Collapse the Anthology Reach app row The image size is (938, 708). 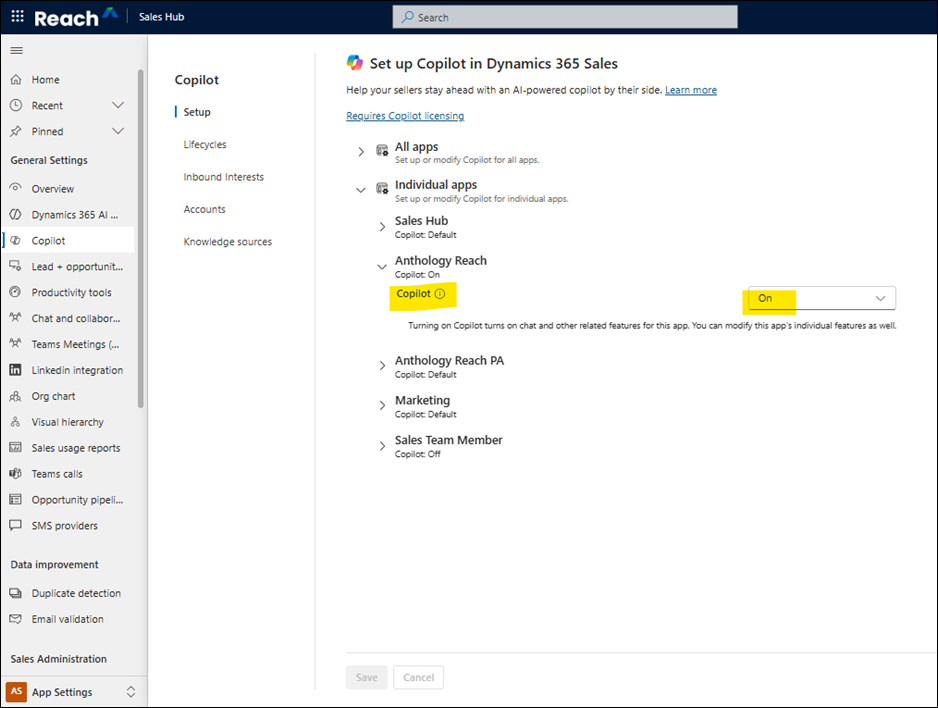pyautogui.click(x=382, y=267)
